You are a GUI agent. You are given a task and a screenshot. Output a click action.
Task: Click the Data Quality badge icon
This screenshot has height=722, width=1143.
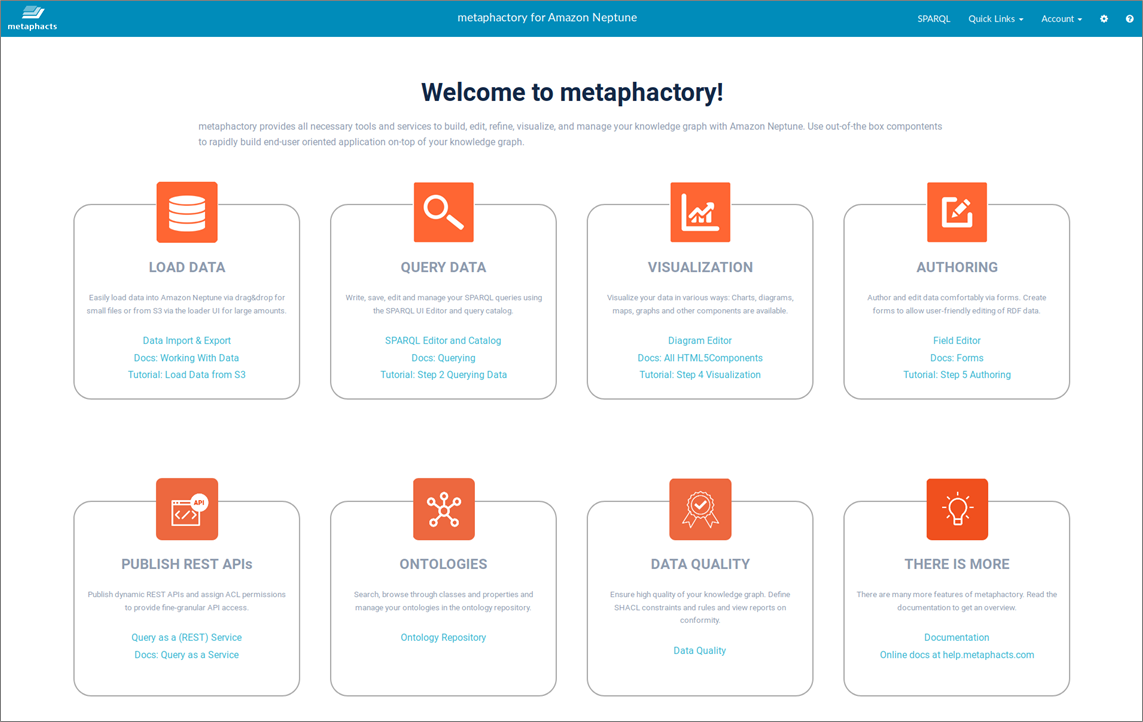[700, 509]
